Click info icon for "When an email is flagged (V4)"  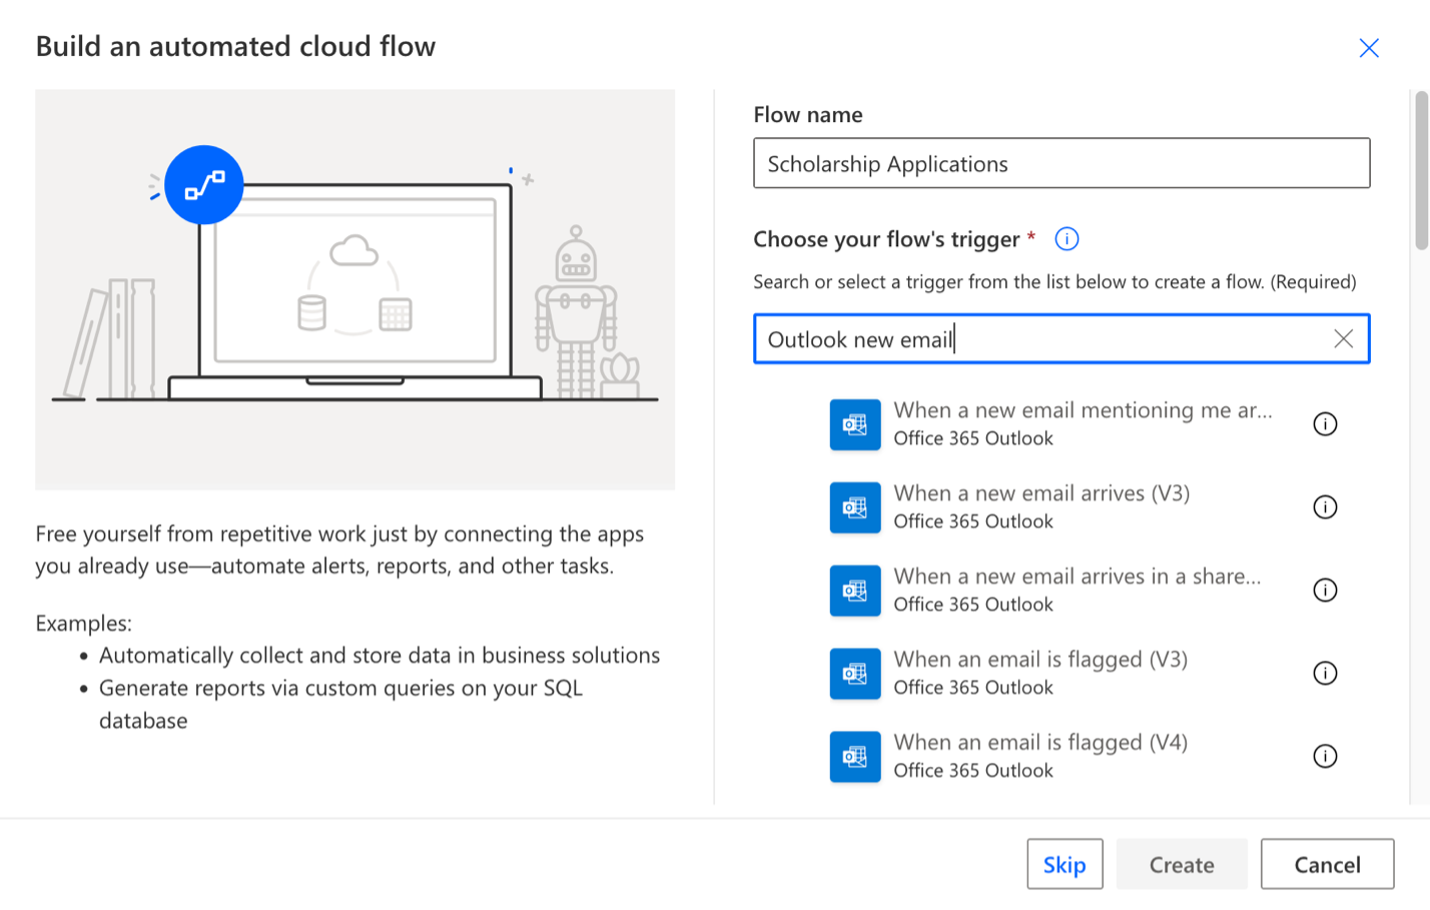[x=1325, y=756]
